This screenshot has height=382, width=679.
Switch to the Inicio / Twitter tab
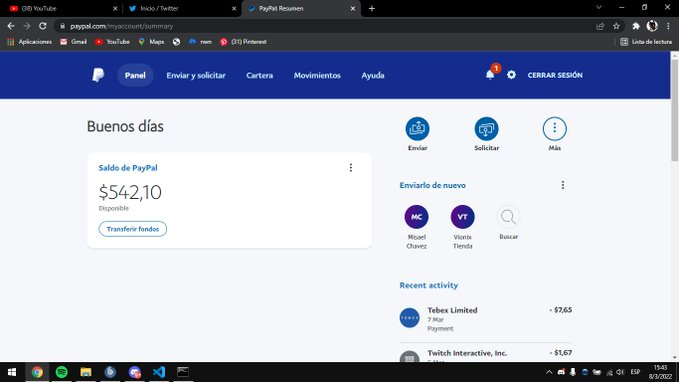182,8
